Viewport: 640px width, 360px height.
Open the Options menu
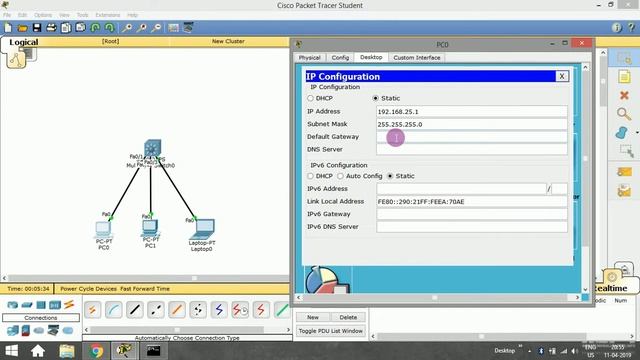(43, 15)
